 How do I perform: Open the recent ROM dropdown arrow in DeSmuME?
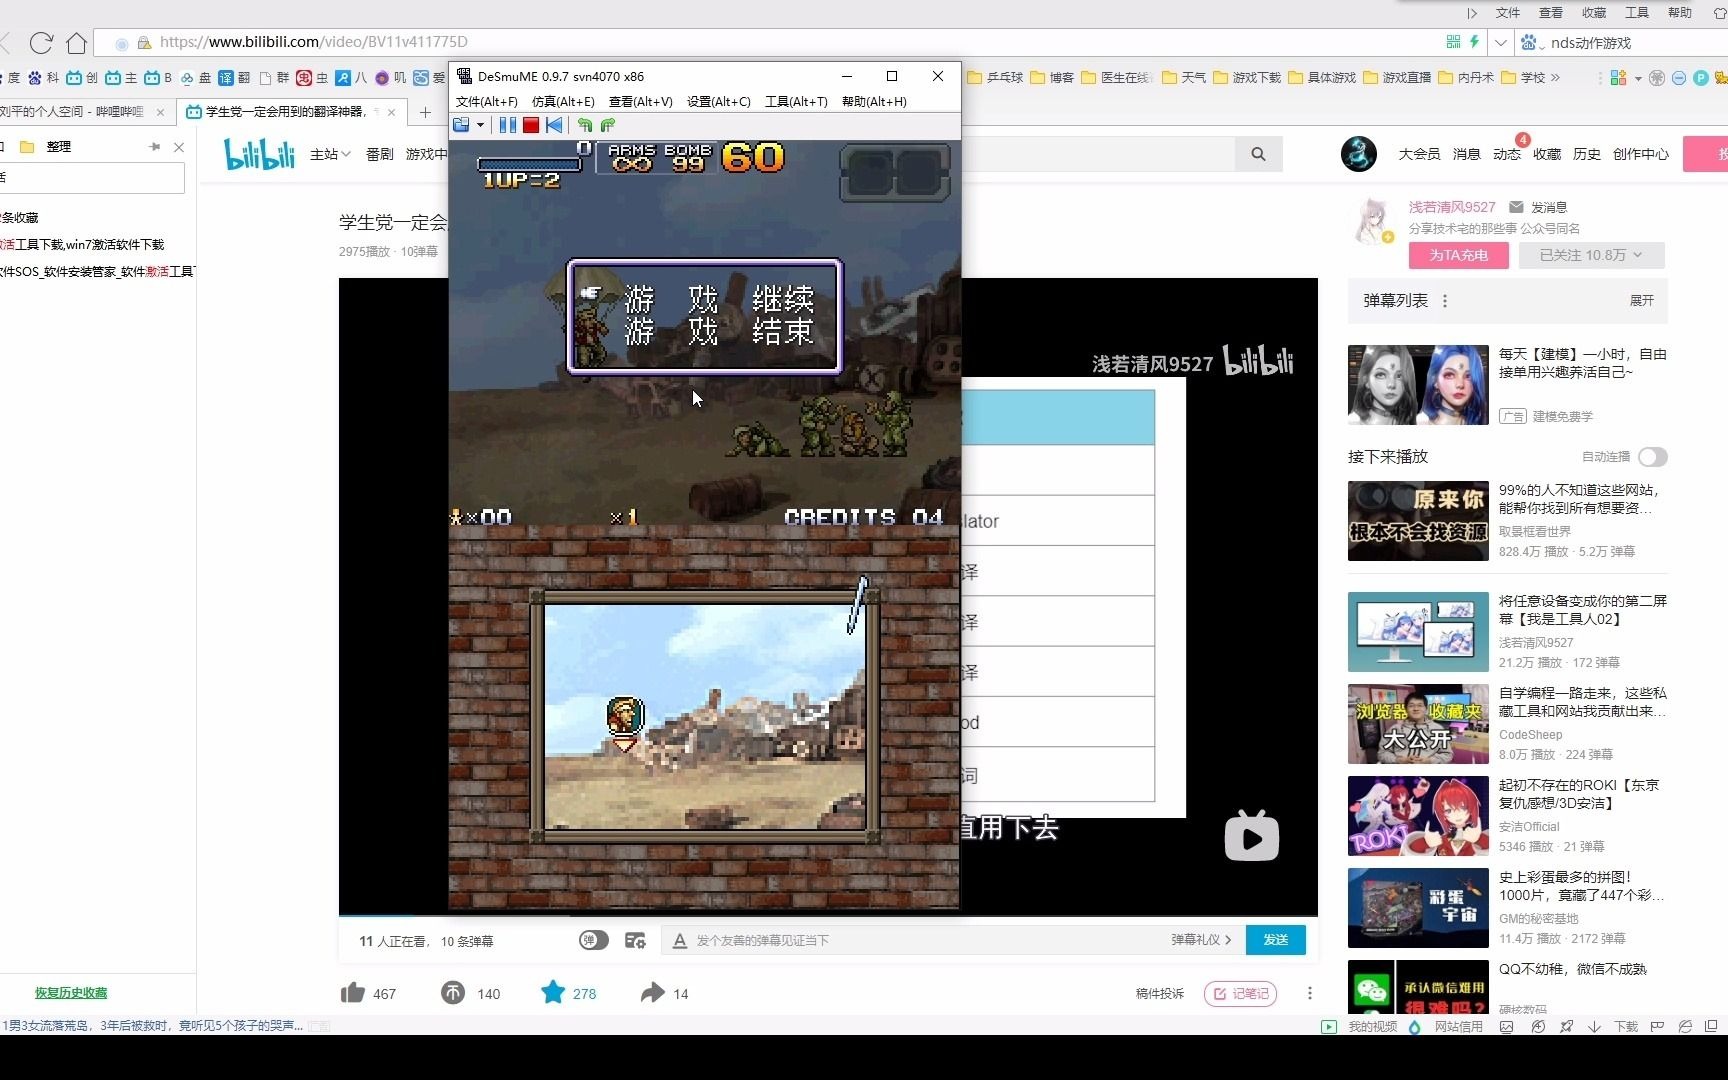pyautogui.click(x=481, y=125)
